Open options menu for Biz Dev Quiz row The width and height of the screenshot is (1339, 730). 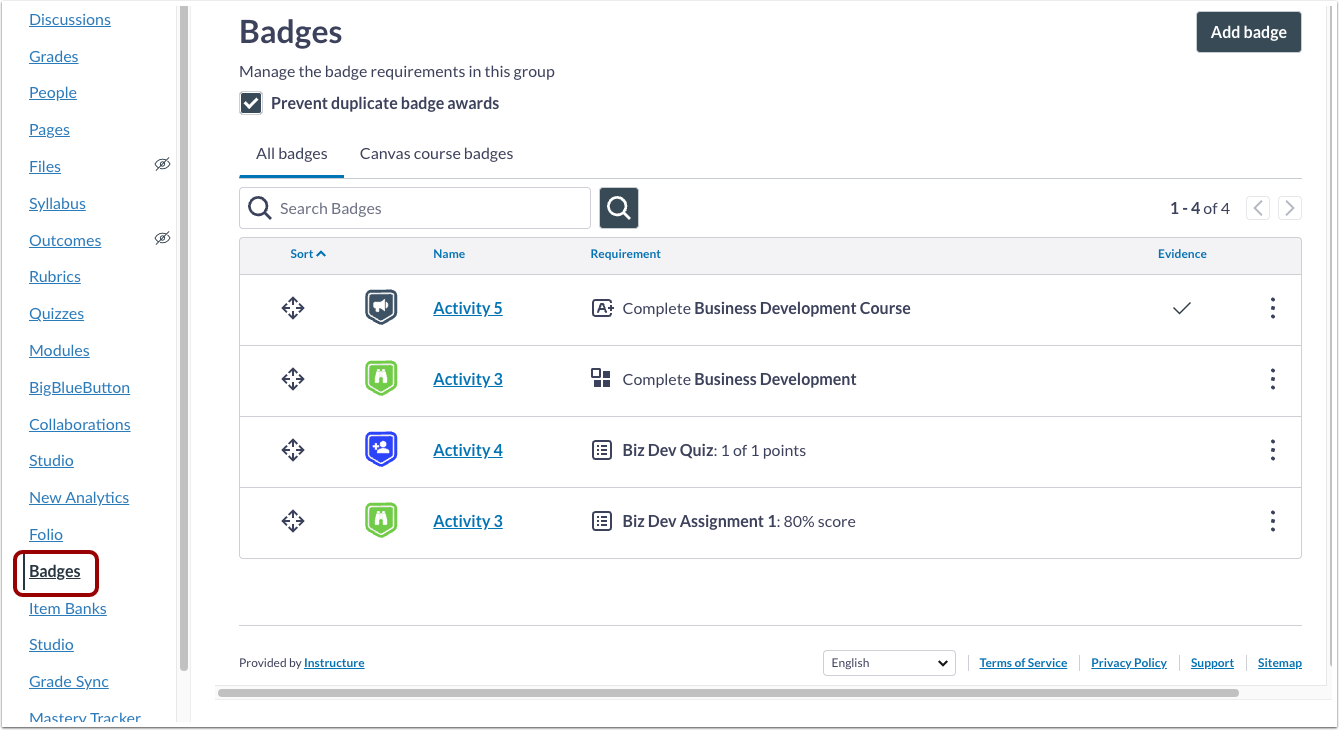point(1272,450)
